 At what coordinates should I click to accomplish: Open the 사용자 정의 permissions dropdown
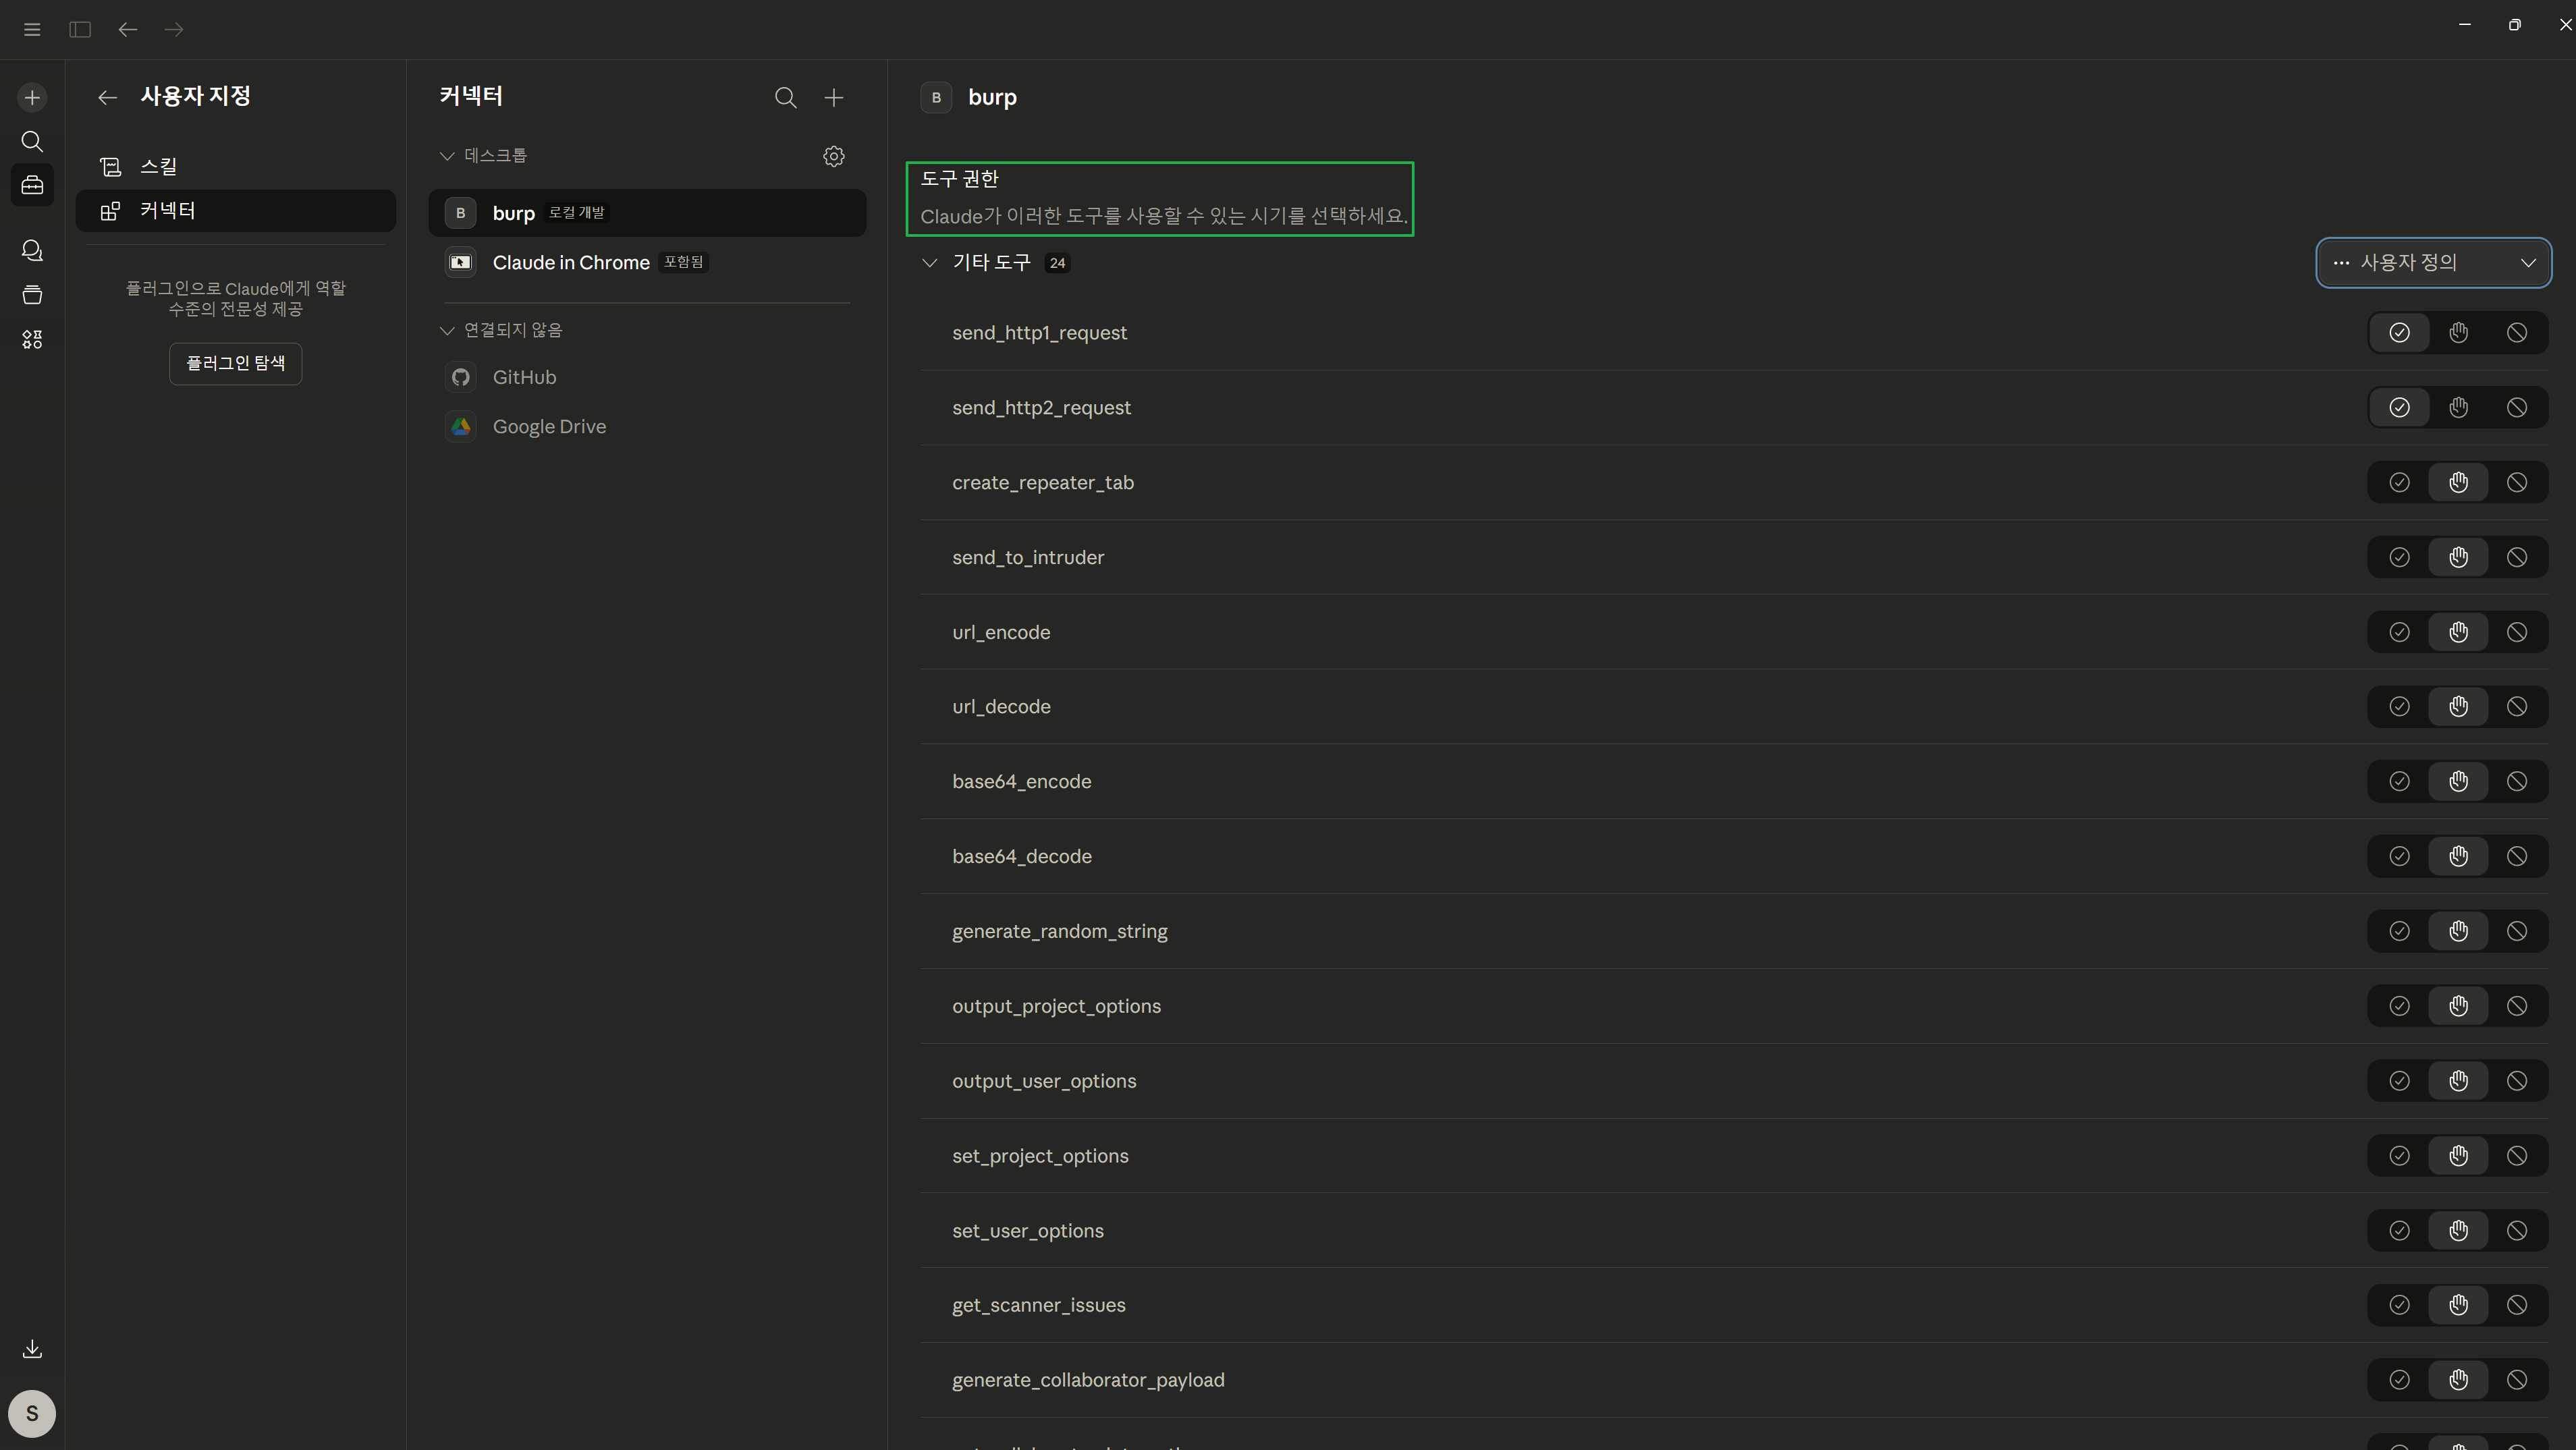pyautogui.click(x=2432, y=262)
